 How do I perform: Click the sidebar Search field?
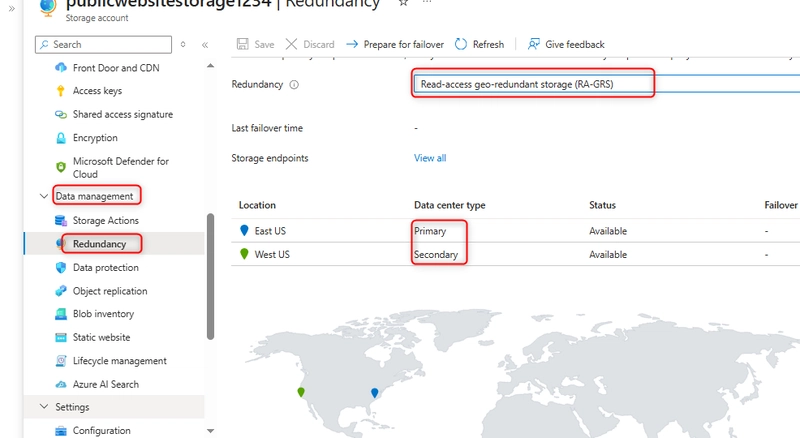click(x=104, y=44)
